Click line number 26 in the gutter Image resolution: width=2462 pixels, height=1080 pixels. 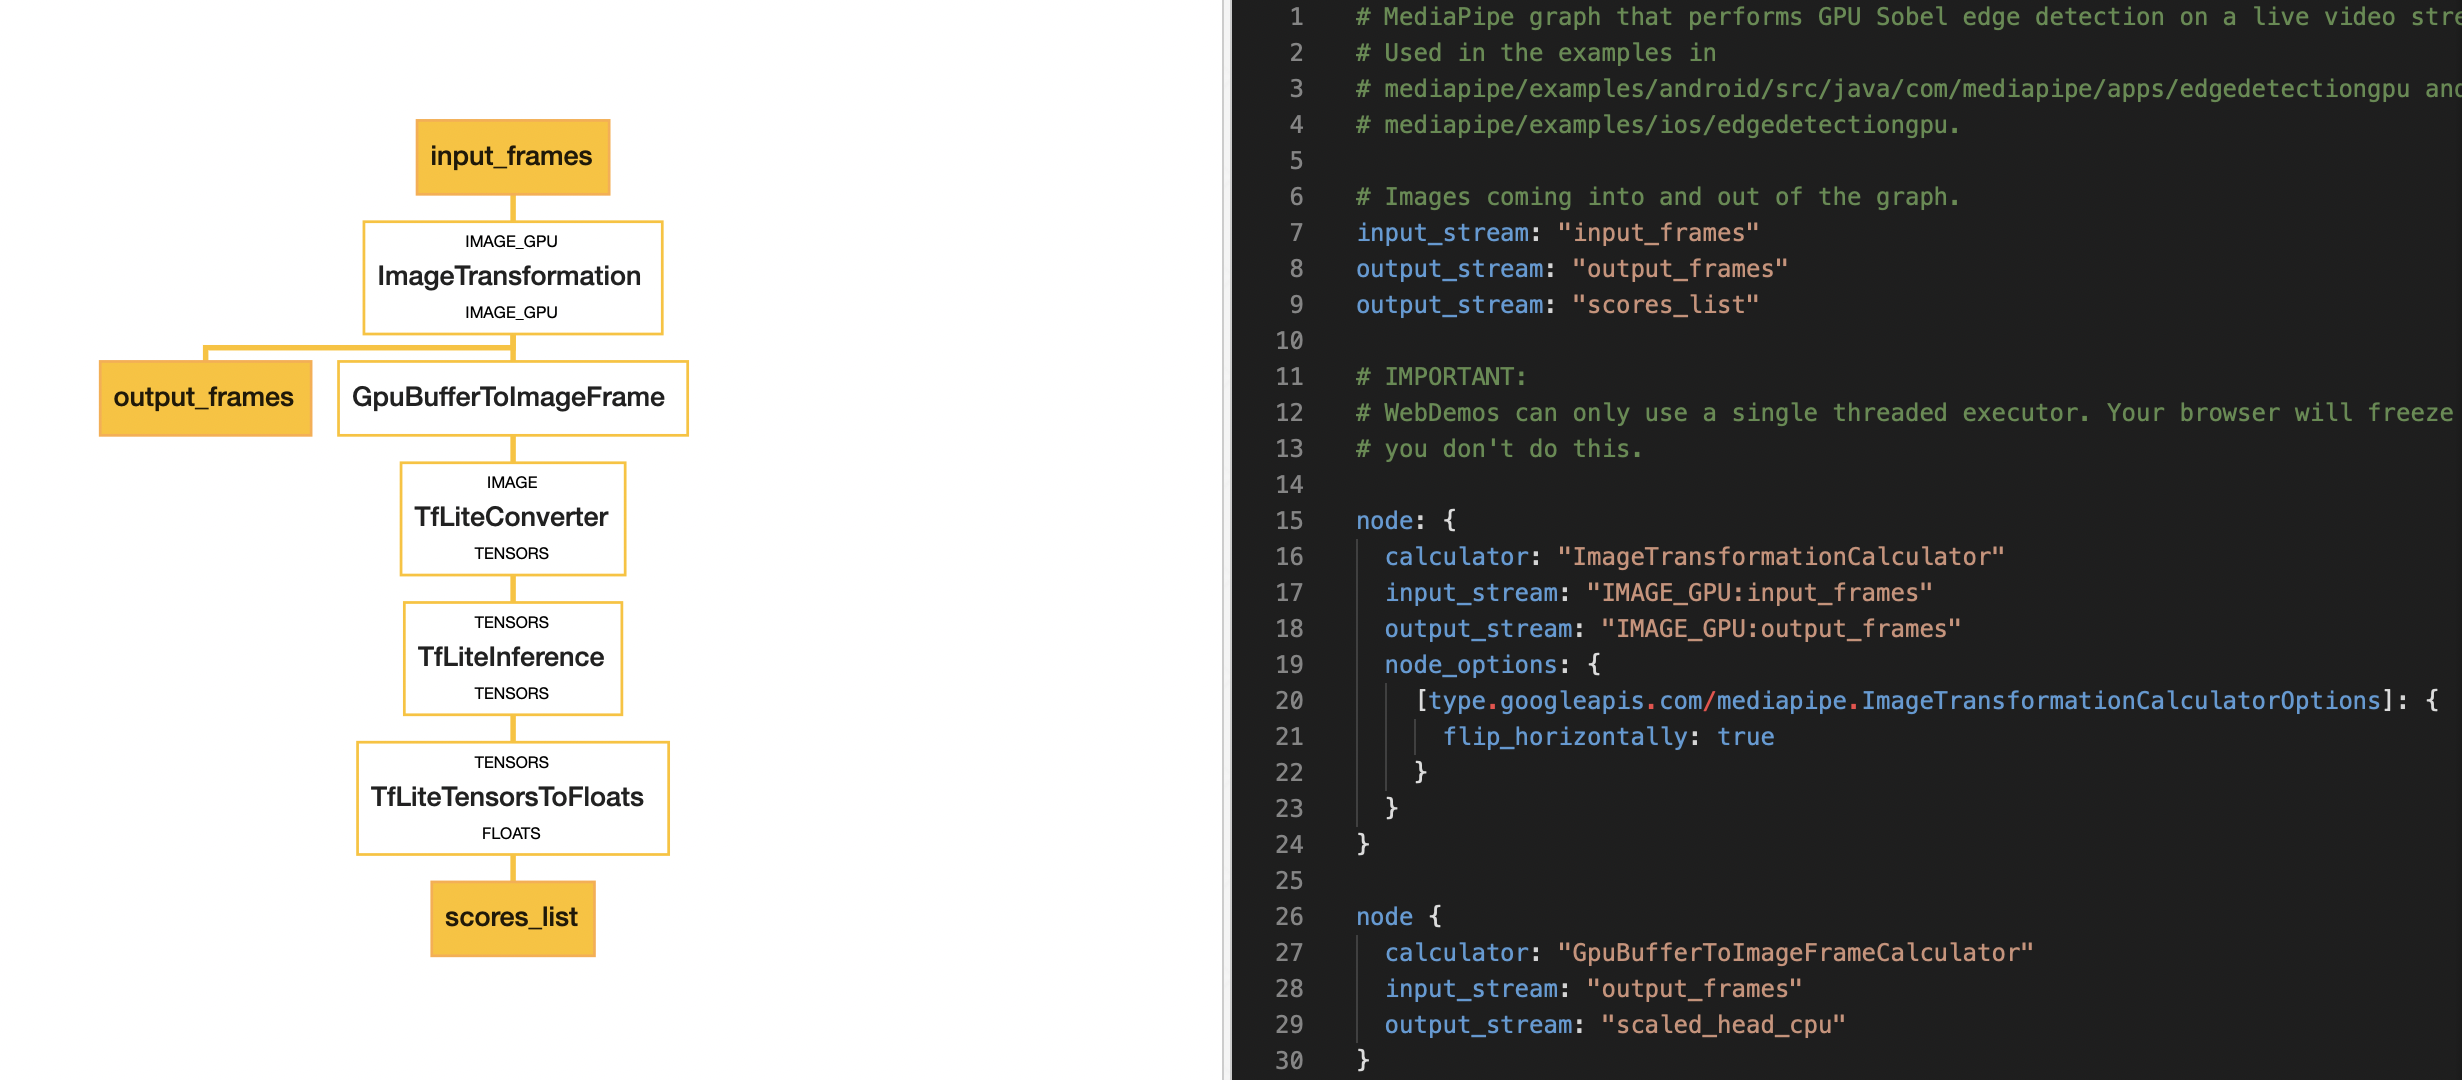pos(1289,917)
